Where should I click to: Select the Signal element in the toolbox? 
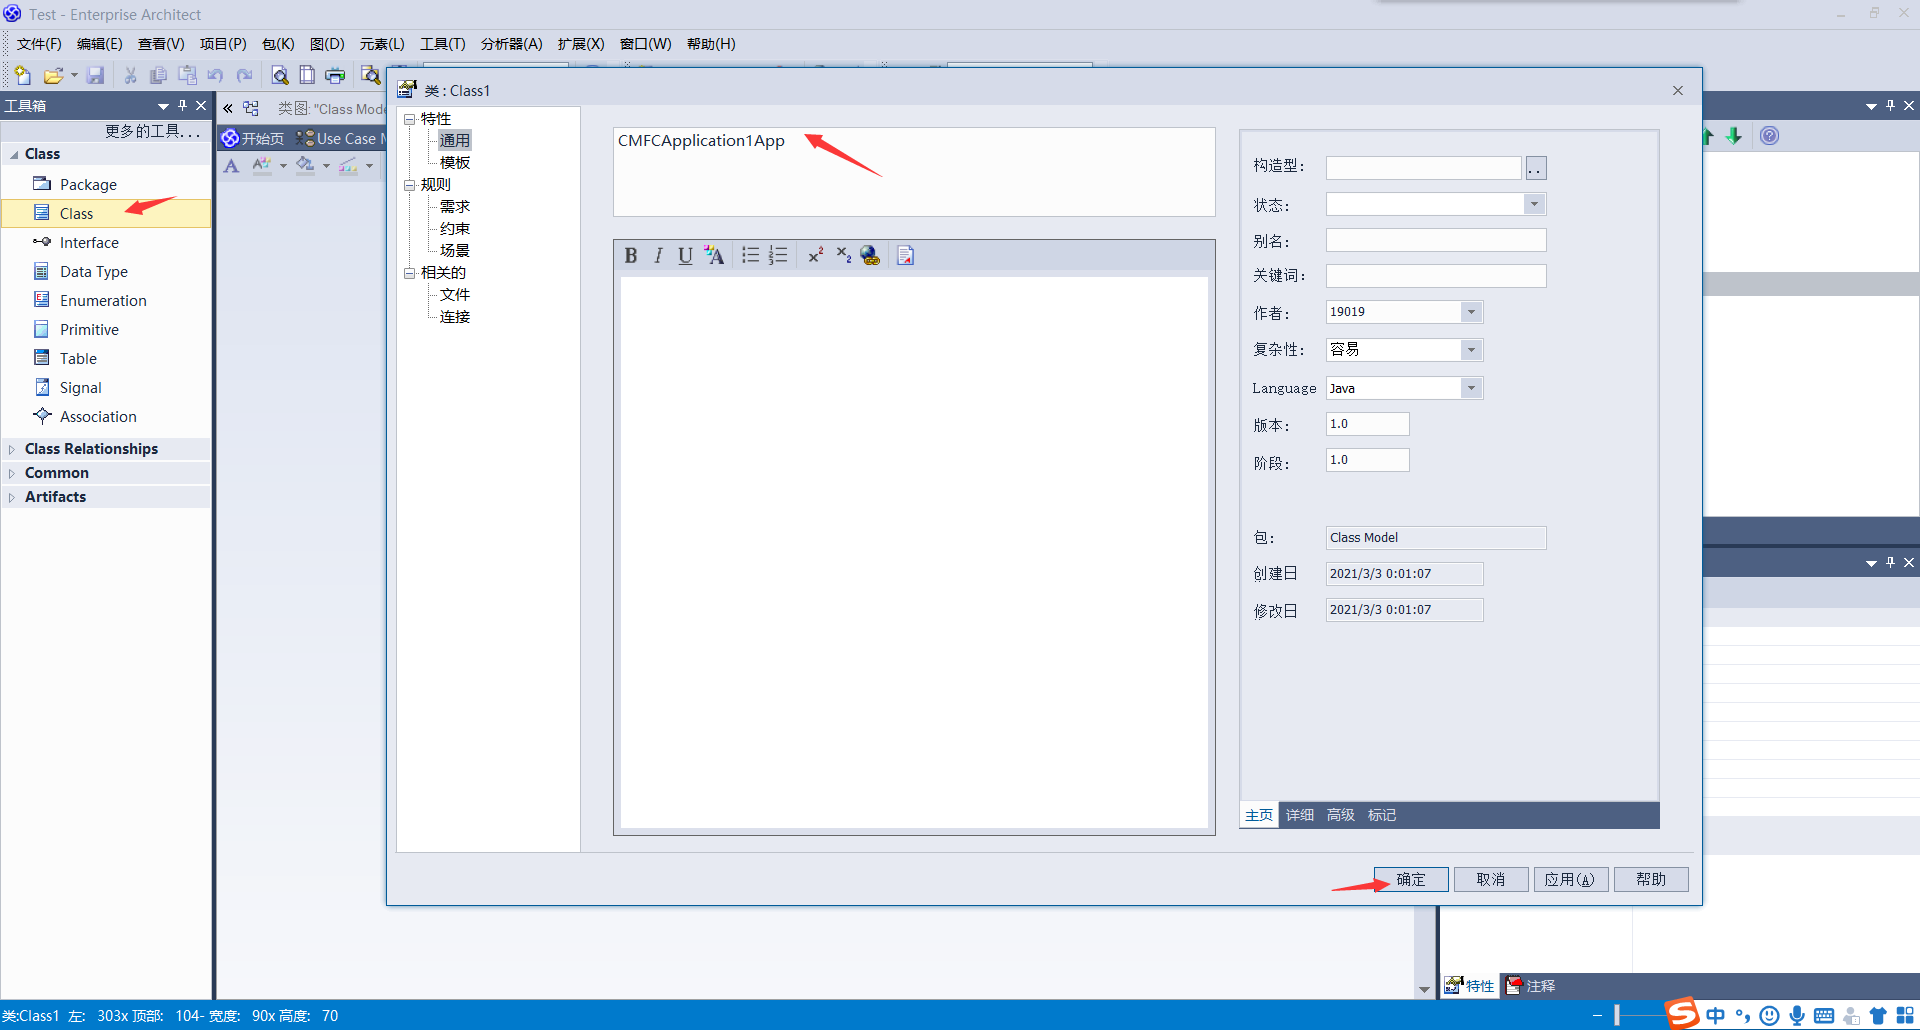tap(80, 387)
